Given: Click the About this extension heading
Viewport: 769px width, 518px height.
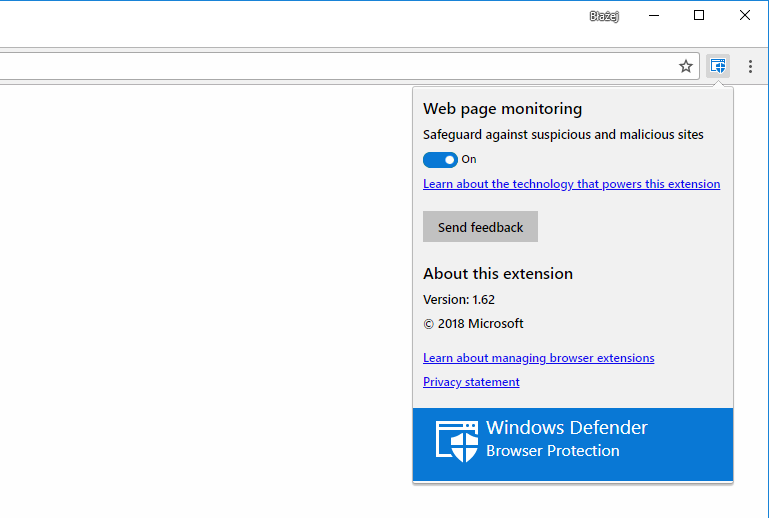Looking at the screenshot, I should click(498, 274).
